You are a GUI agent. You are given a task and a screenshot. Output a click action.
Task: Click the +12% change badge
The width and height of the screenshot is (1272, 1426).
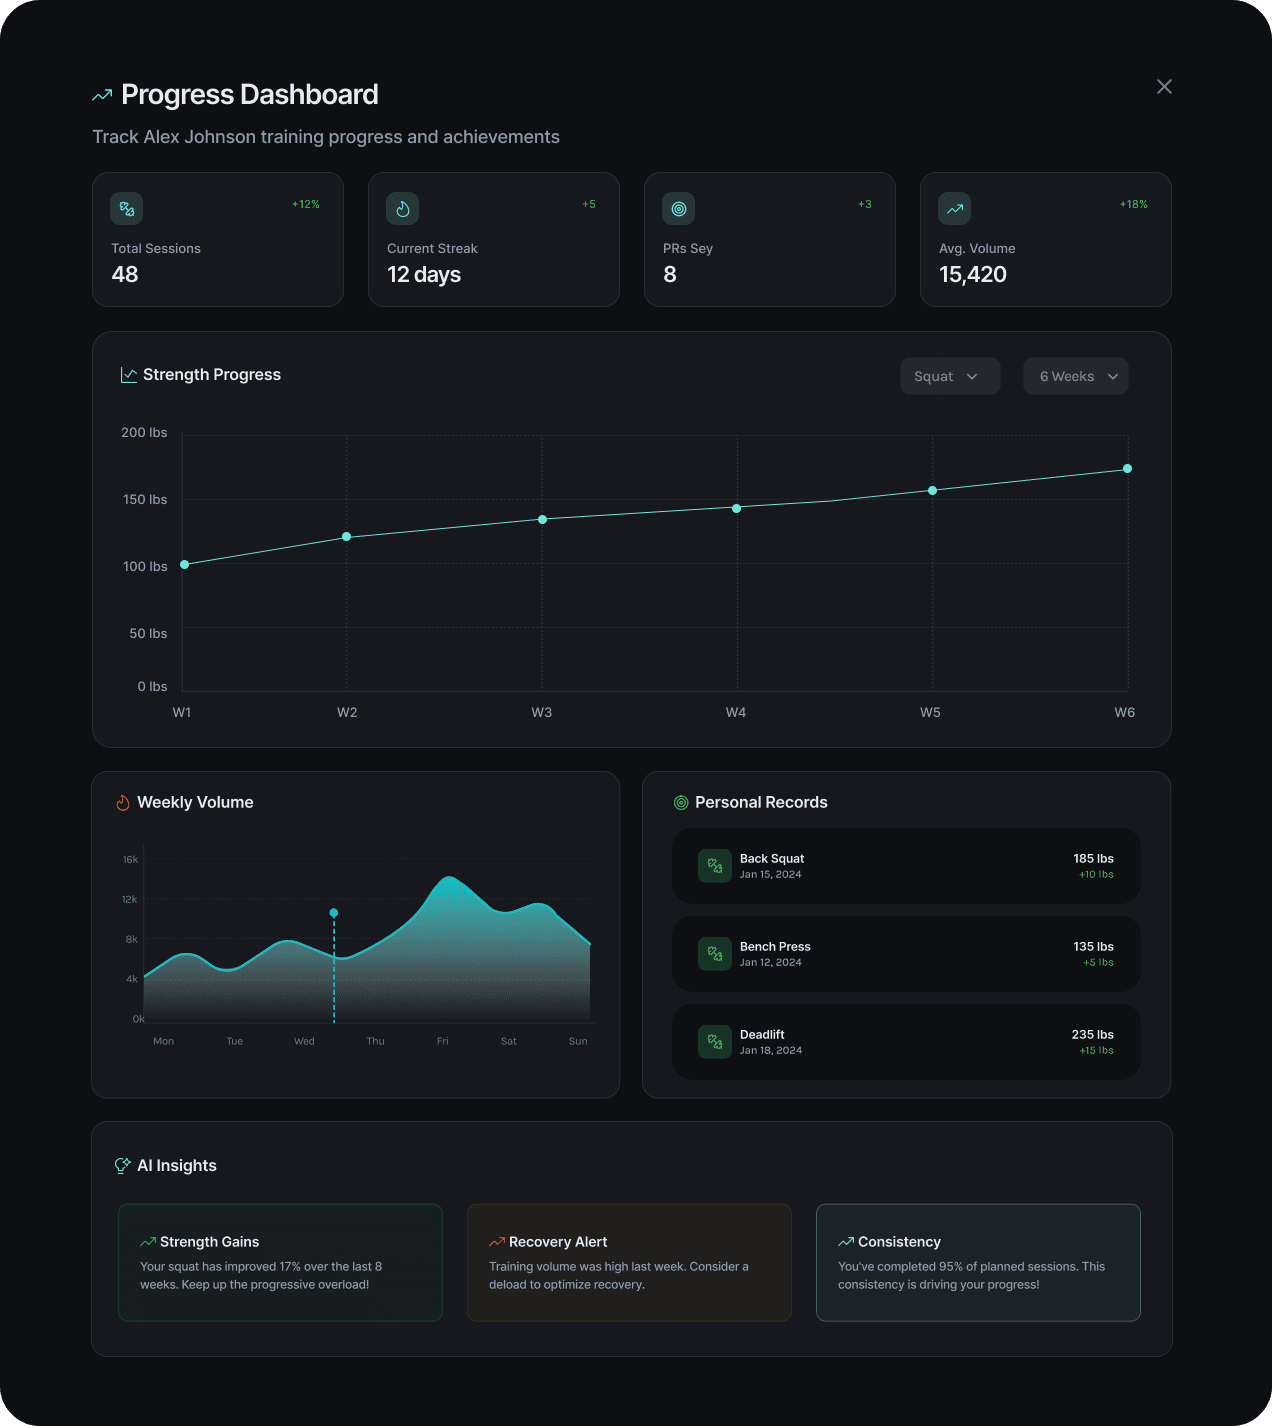pyautogui.click(x=306, y=204)
